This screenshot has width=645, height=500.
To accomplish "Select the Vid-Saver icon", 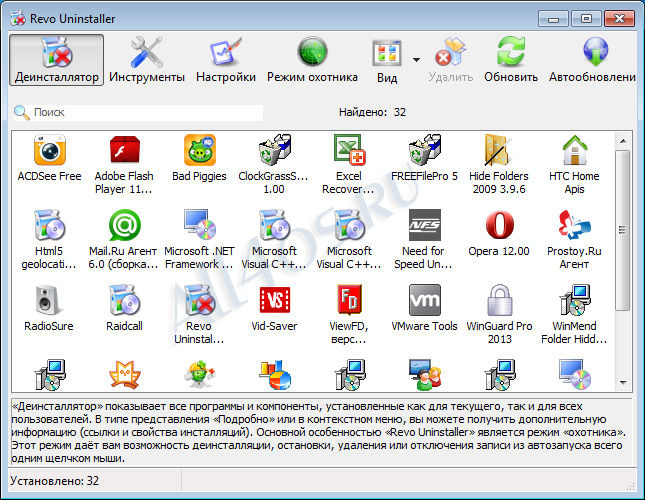I will 274,300.
